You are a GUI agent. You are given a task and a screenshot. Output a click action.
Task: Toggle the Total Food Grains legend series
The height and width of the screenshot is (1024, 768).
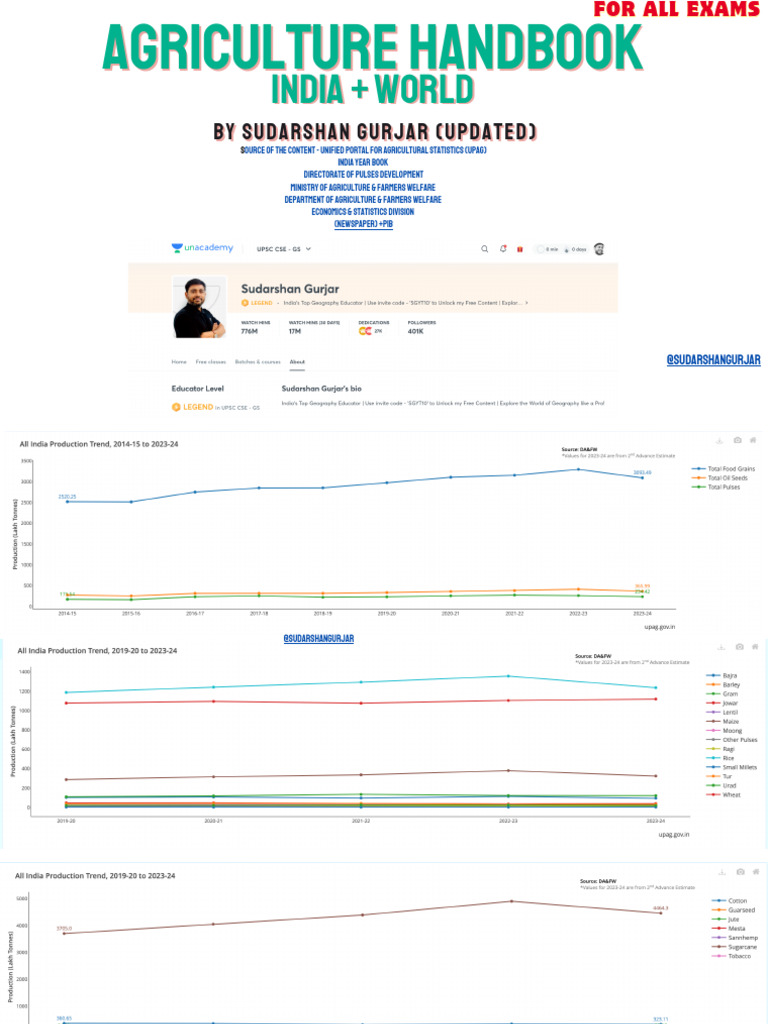723,469
